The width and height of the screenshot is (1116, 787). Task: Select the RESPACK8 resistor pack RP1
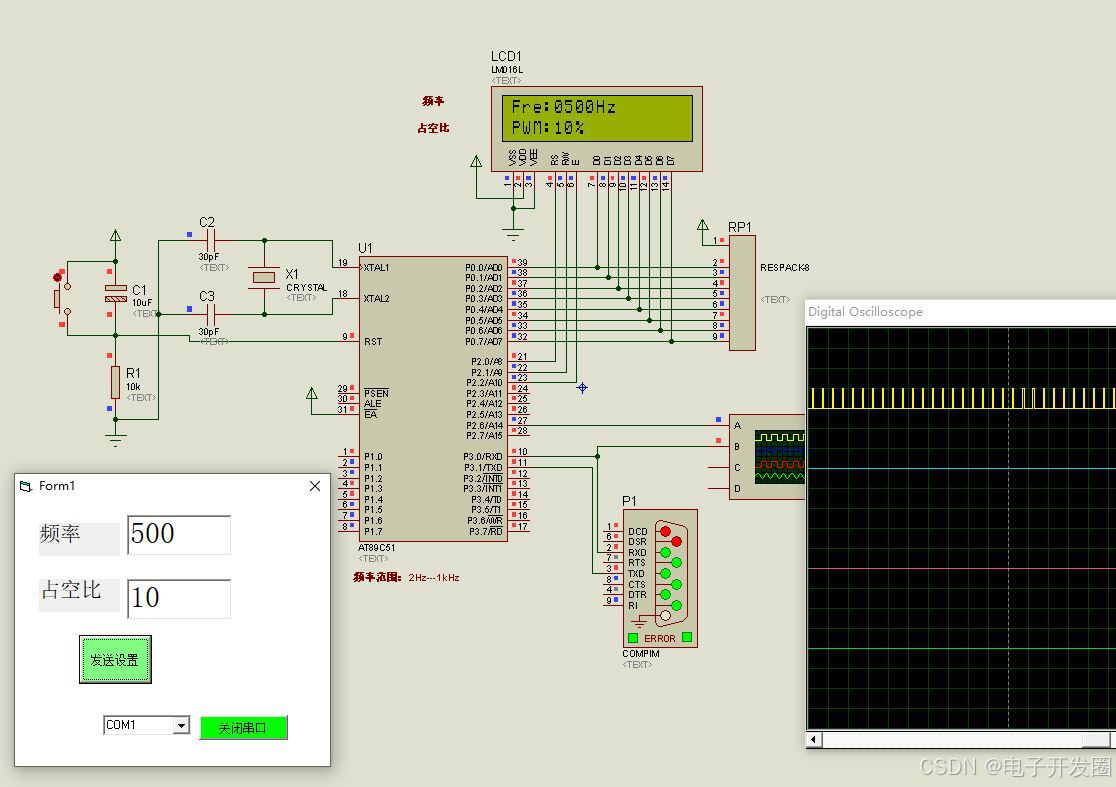pos(742,292)
